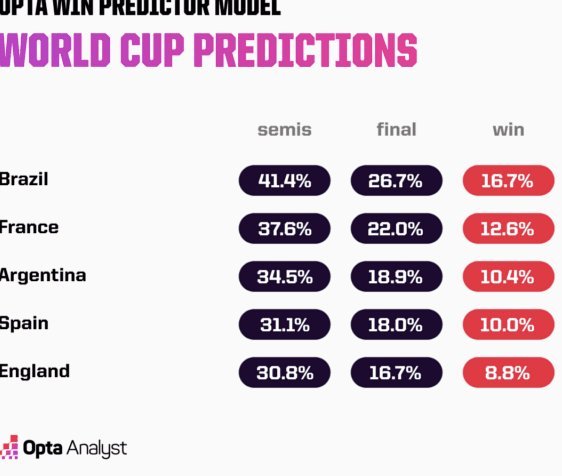
Task: Click Brazil's 26.7% final pill
Action: pos(396,180)
